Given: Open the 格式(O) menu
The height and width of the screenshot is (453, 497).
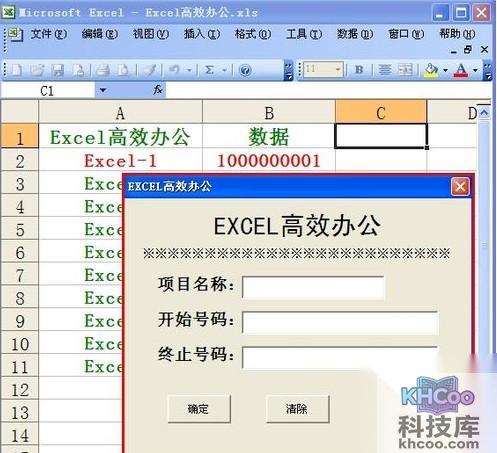Looking at the screenshot, I should click(x=253, y=34).
